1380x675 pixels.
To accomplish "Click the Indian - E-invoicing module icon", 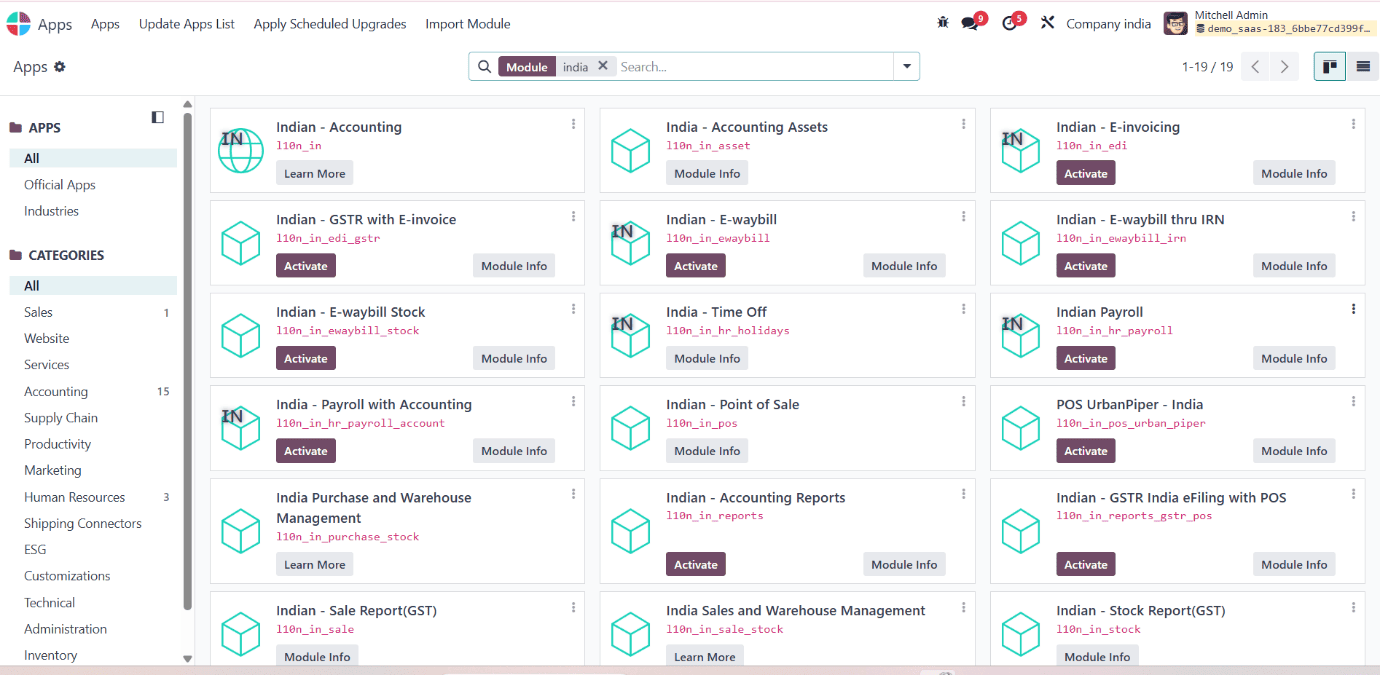I will coord(1021,150).
